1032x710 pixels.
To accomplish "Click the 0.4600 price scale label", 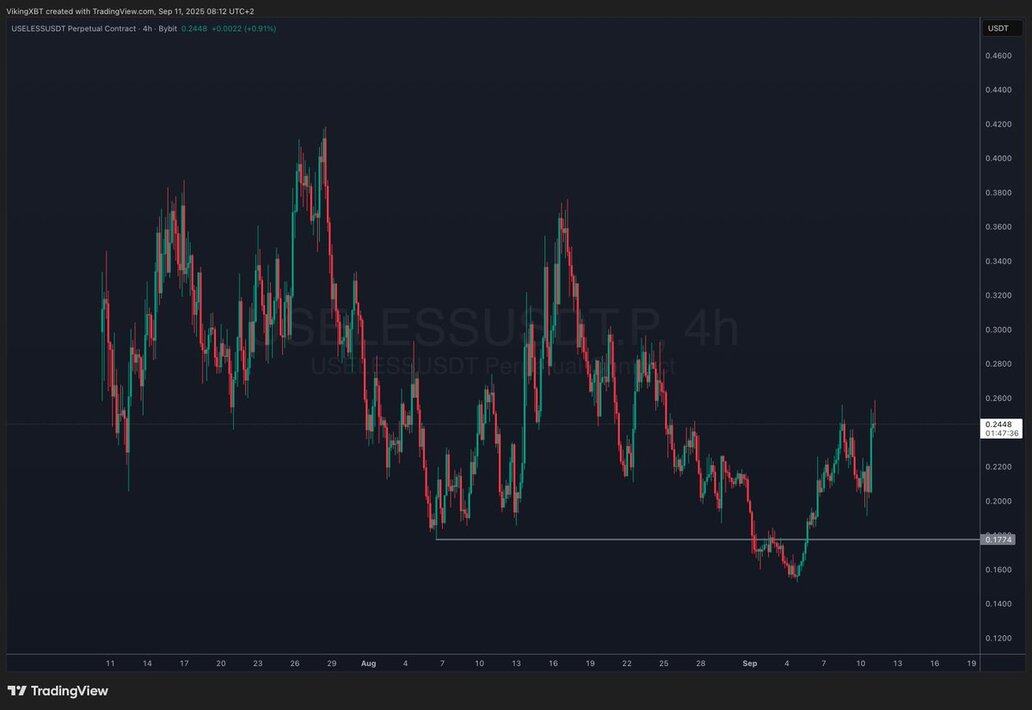I will (x=998, y=56).
